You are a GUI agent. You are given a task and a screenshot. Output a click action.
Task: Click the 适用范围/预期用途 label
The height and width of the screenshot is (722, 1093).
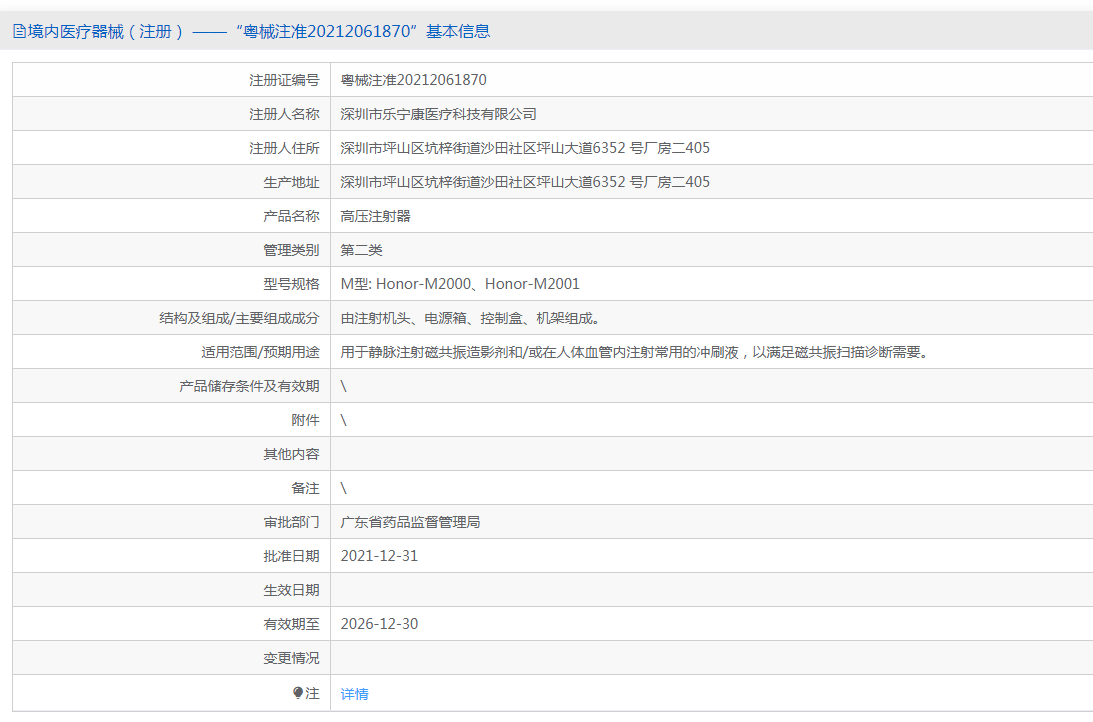coord(260,353)
